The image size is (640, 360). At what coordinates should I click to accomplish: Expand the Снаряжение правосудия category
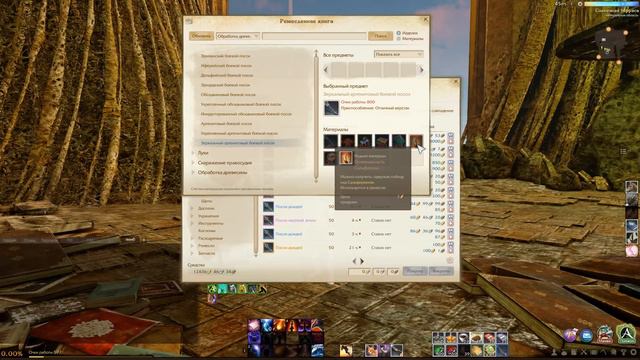(193, 162)
